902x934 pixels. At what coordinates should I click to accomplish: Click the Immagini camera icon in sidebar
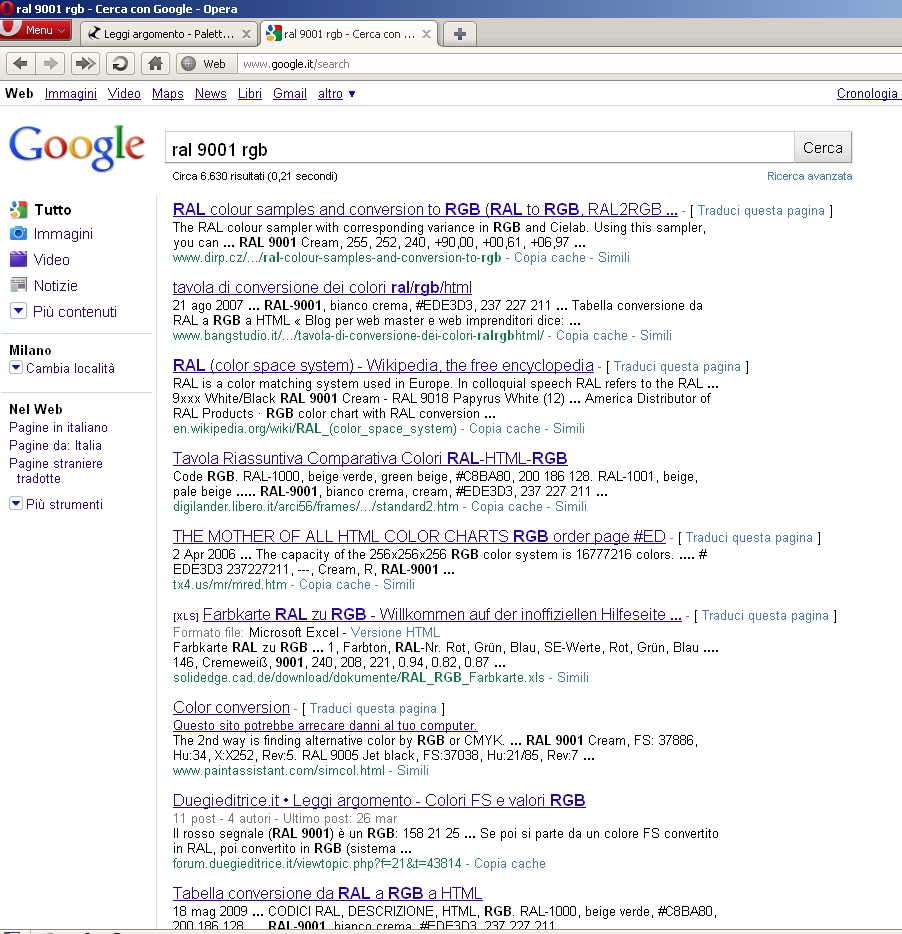pyautogui.click(x=18, y=234)
